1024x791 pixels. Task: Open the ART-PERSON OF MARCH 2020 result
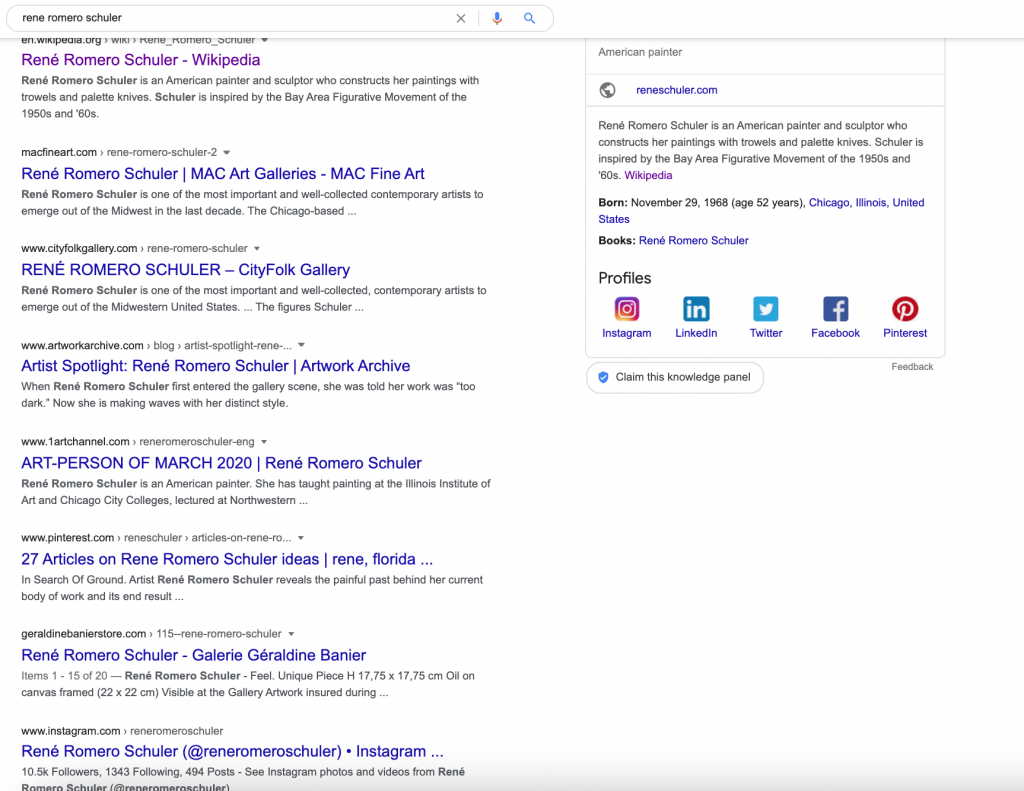(x=221, y=463)
